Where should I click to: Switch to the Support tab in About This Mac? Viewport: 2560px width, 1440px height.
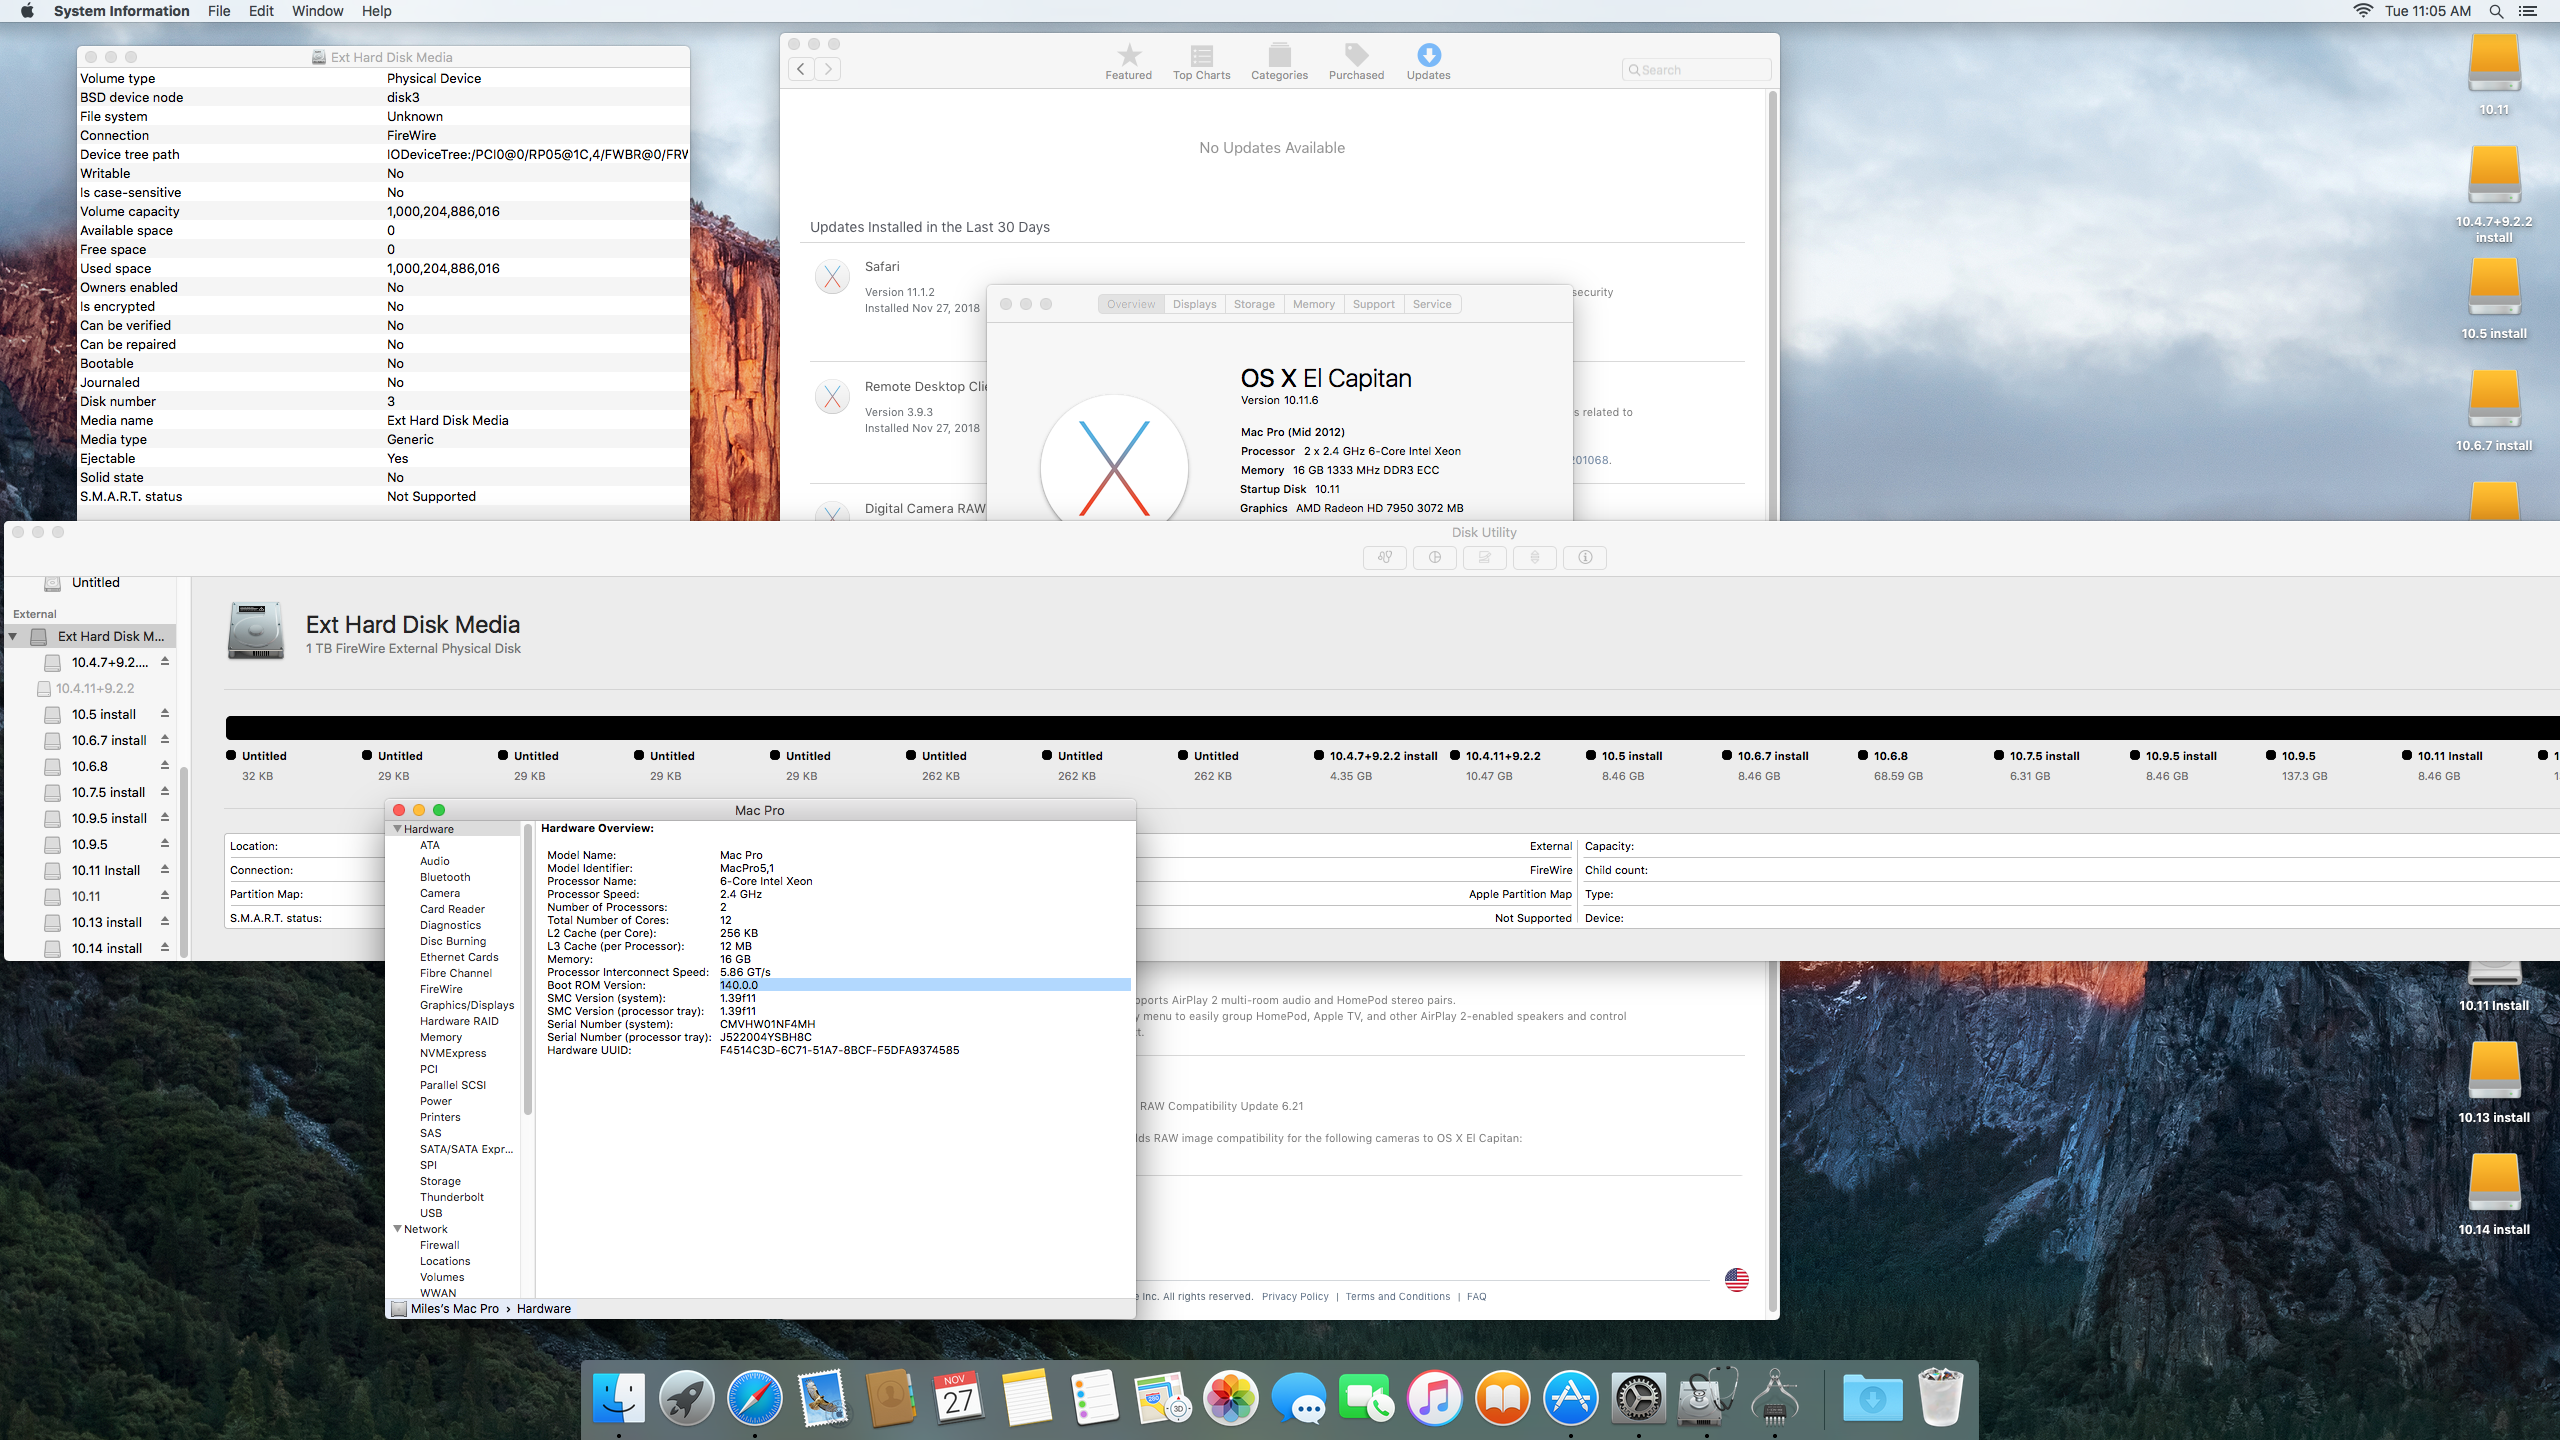(x=1373, y=304)
